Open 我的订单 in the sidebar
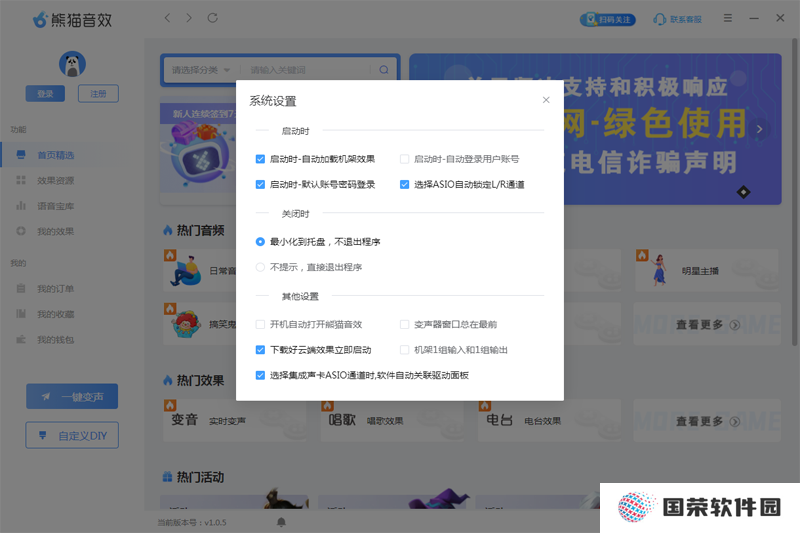This screenshot has width=800, height=533. point(55,289)
